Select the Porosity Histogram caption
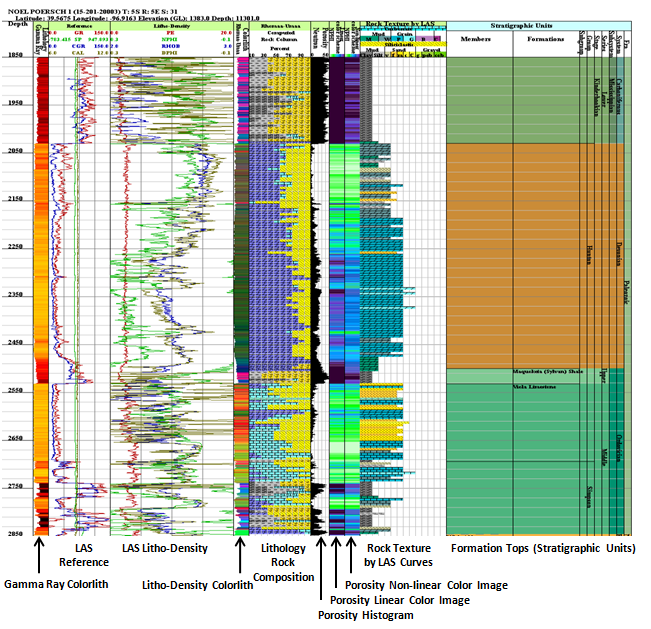Viewport: 651px width, 629px height. pyautogui.click(x=366, y=615)
